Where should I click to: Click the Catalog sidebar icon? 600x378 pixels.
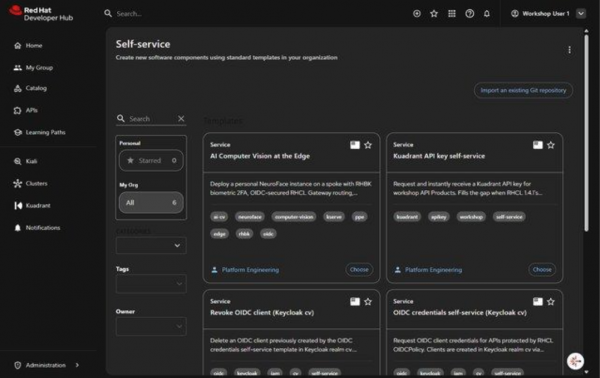(x=18, y=88)
